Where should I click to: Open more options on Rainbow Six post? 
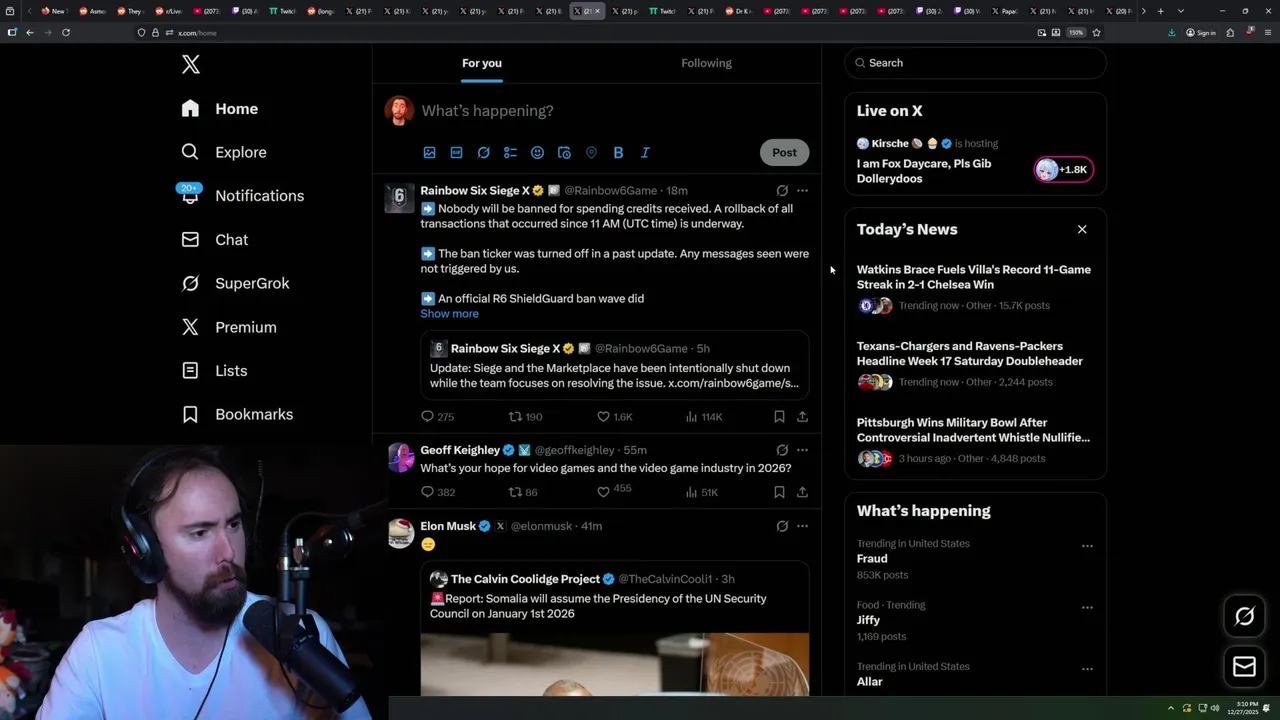click(802, 191)
